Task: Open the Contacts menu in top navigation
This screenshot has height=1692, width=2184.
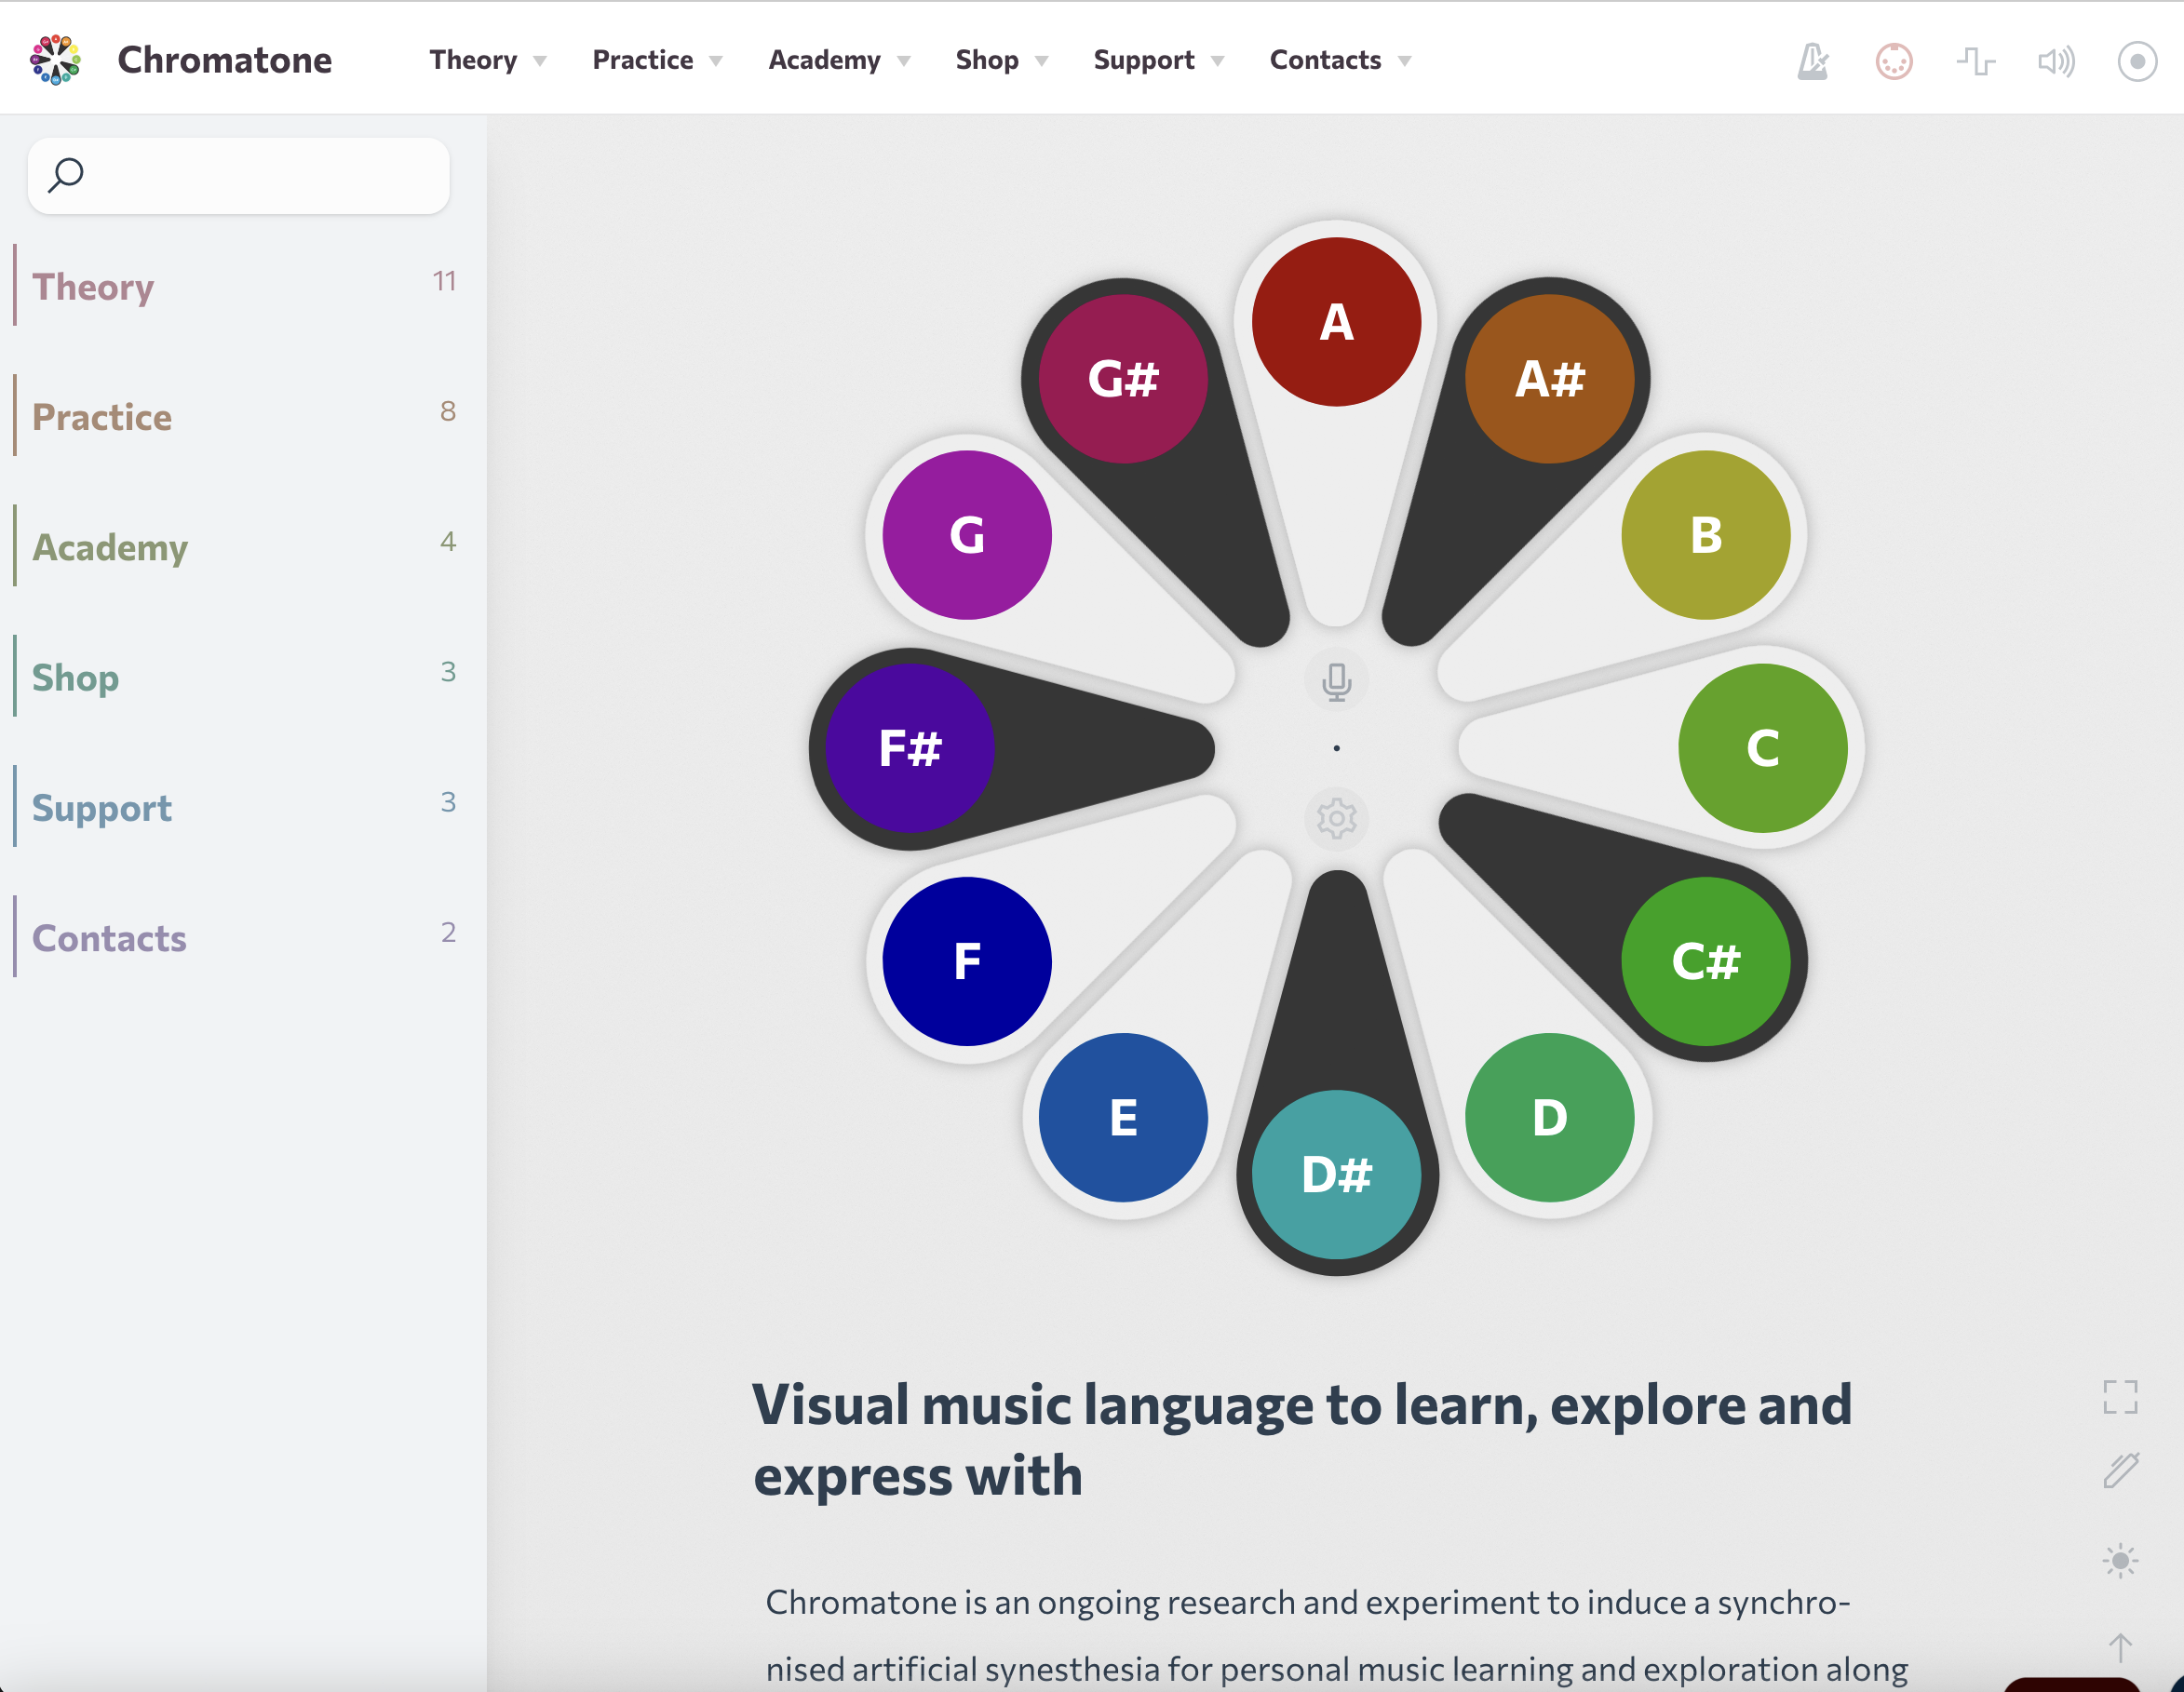Action: click(1325, 60)
